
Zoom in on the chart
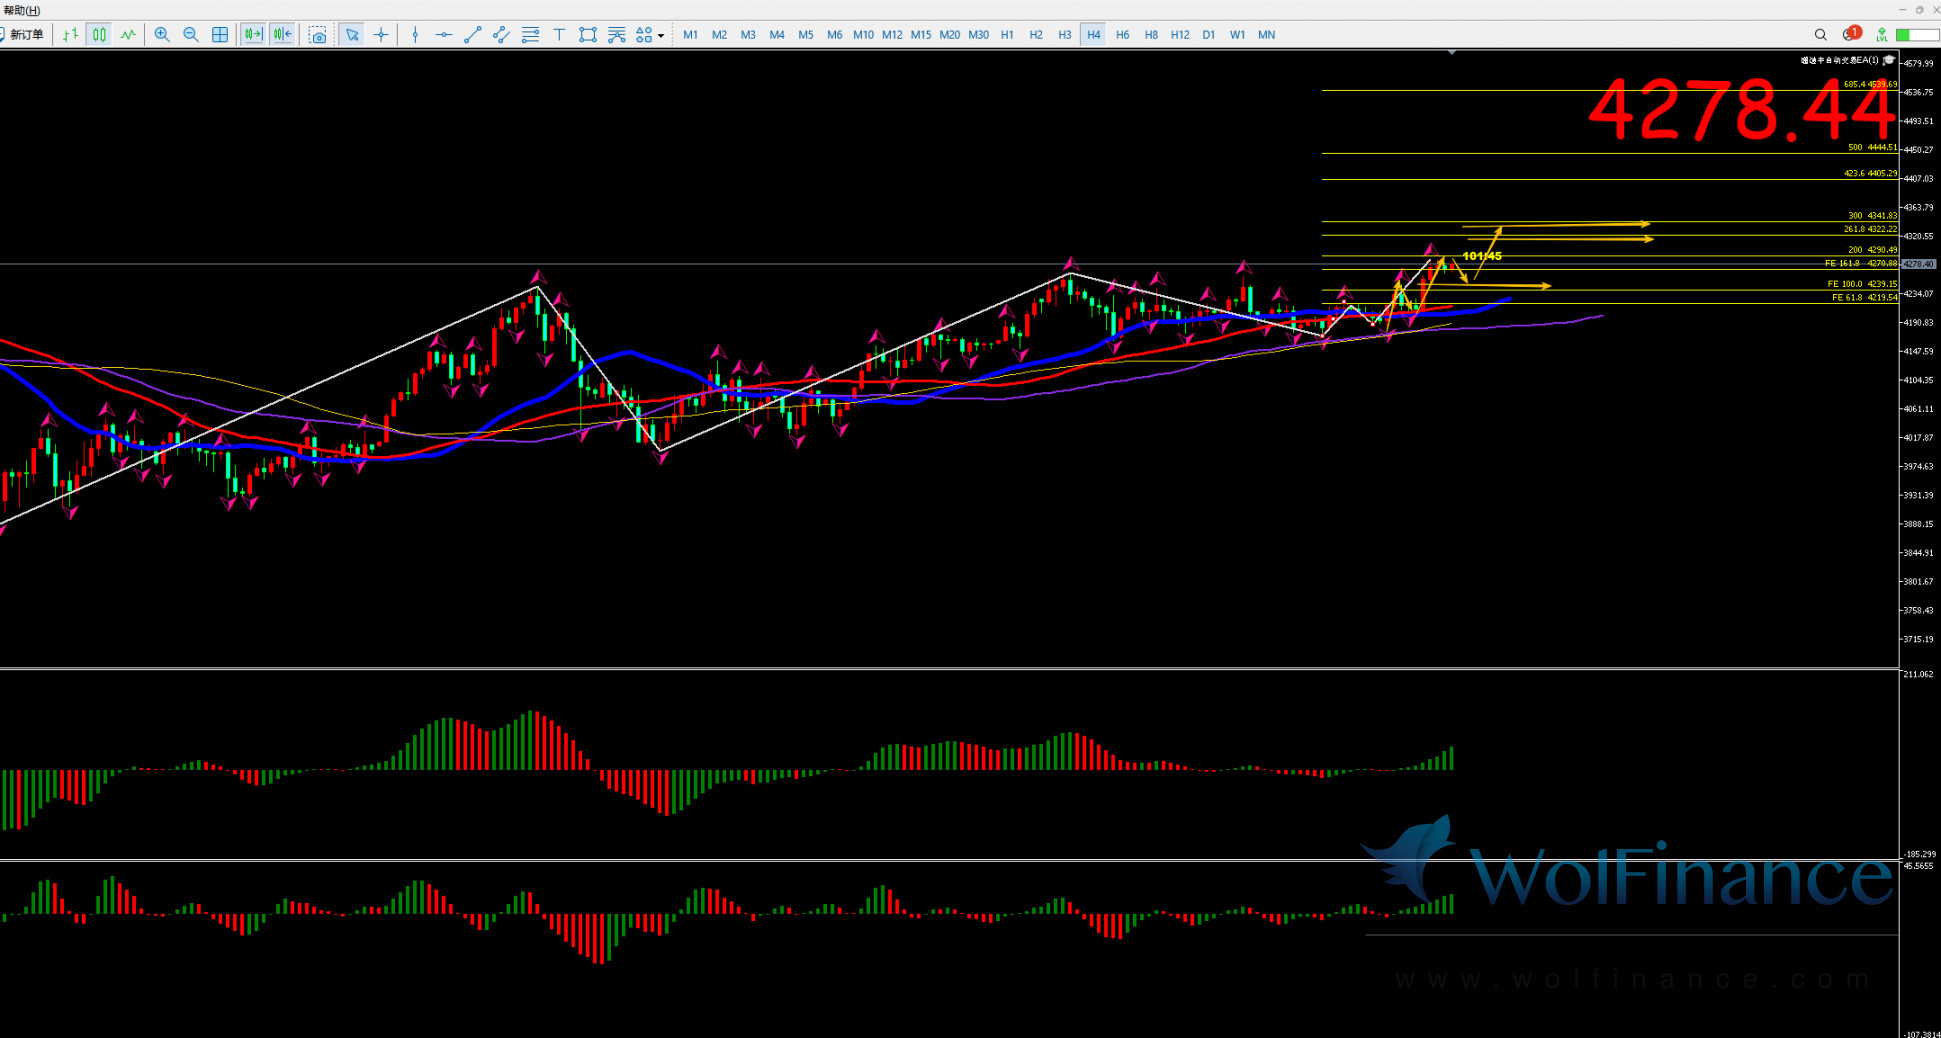162,35
